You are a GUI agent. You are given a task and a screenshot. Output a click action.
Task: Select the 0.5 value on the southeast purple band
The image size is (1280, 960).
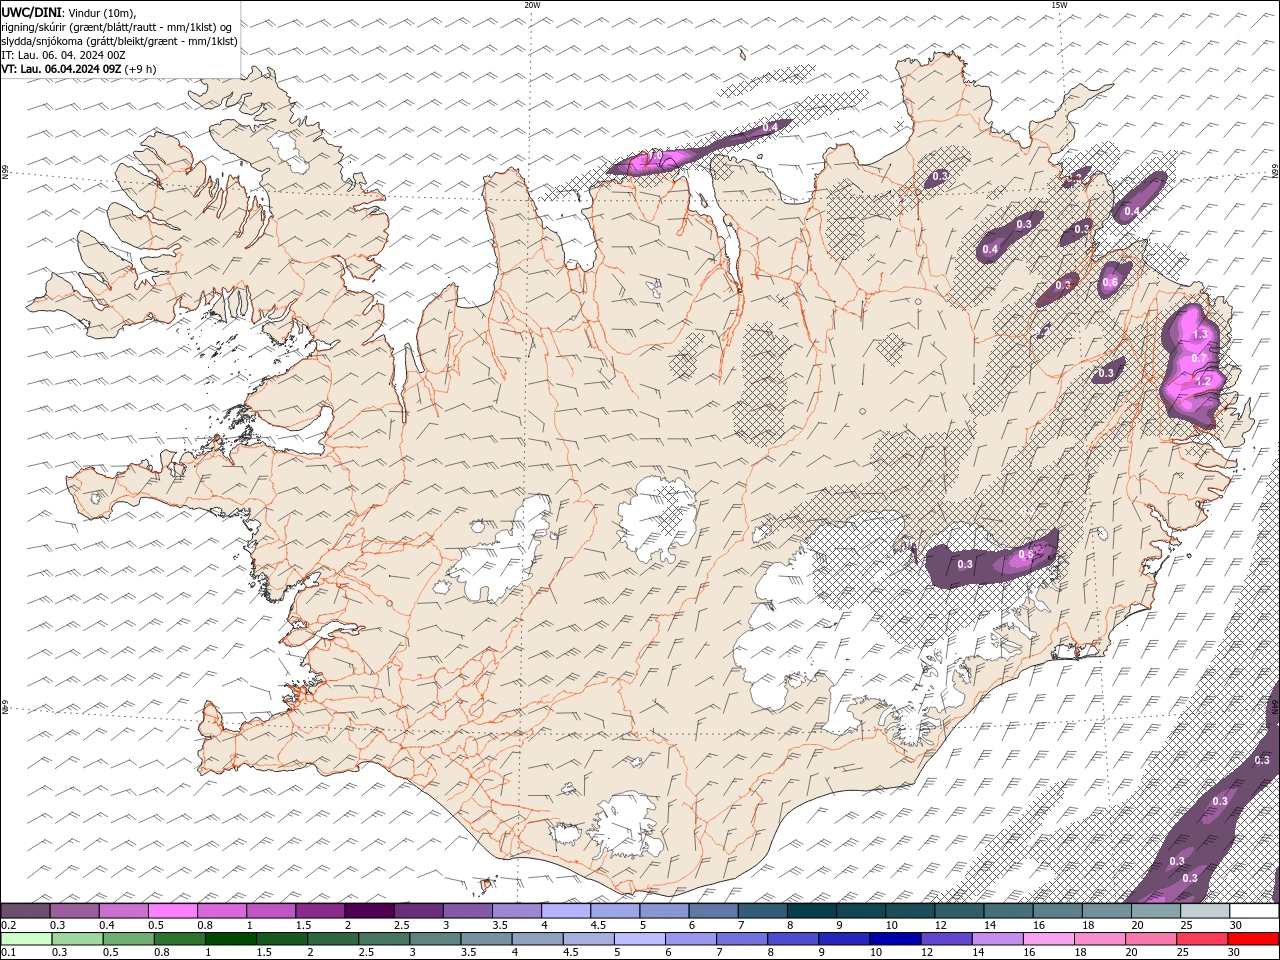pos(1026,555)
